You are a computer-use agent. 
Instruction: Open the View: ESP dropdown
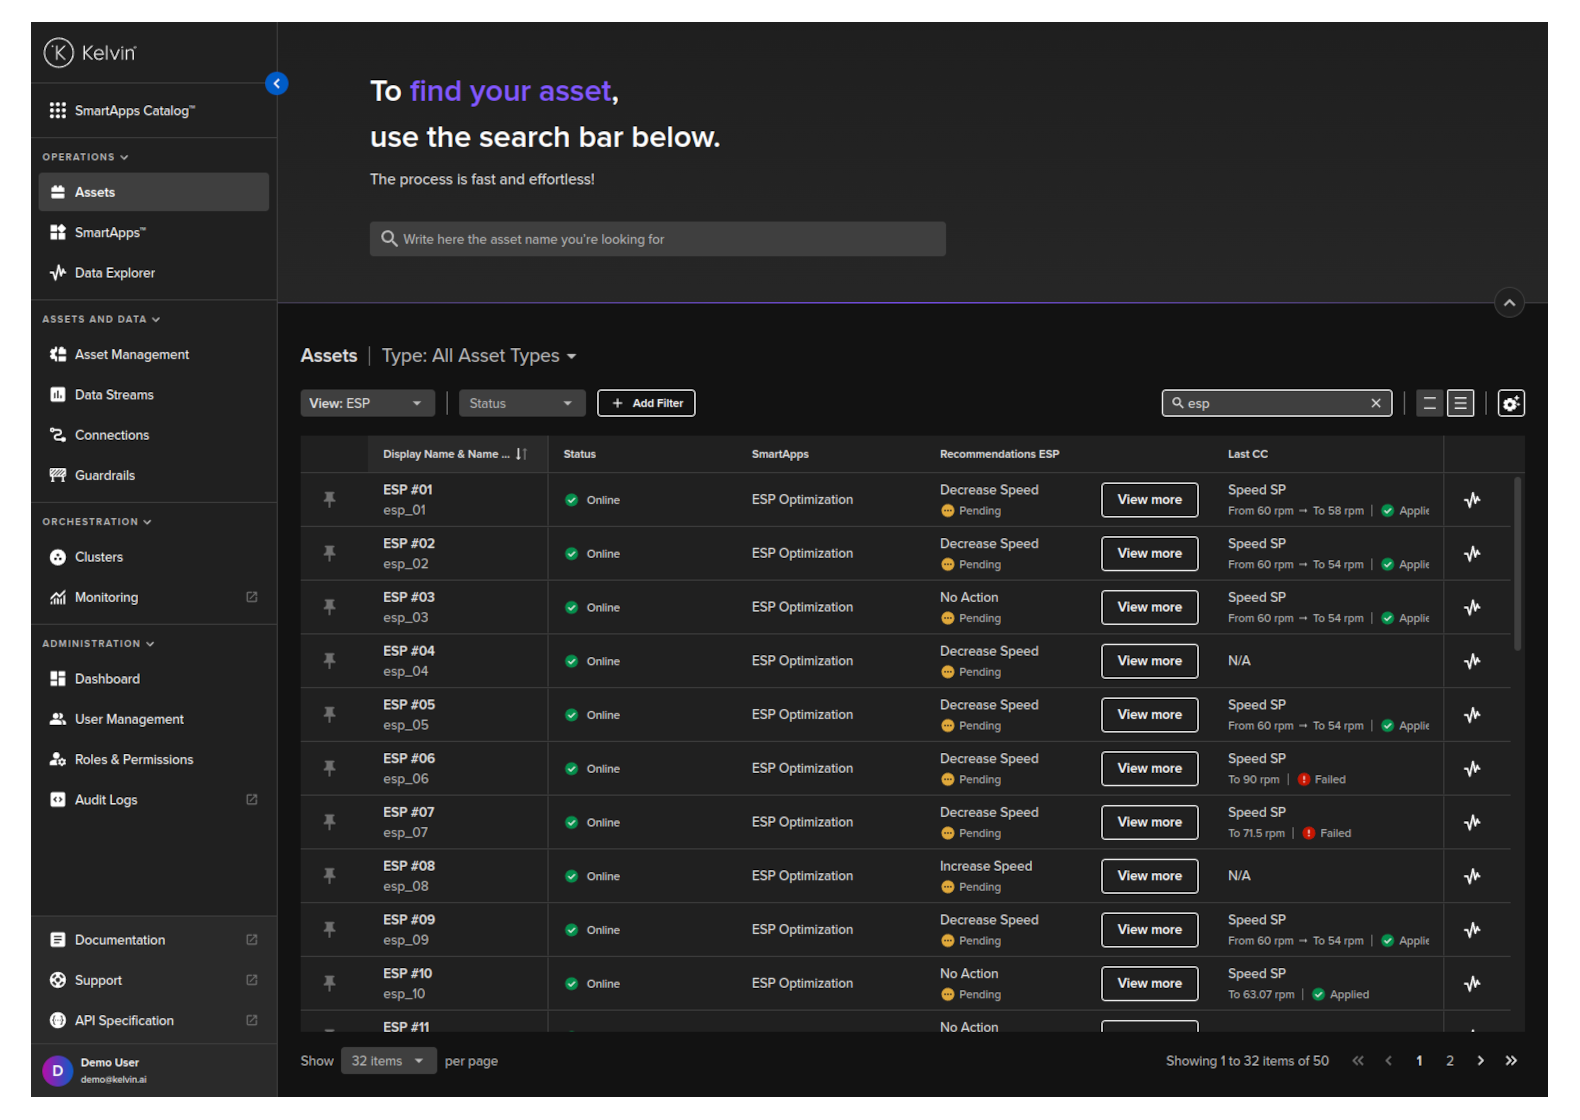click(x=367, y=403)
